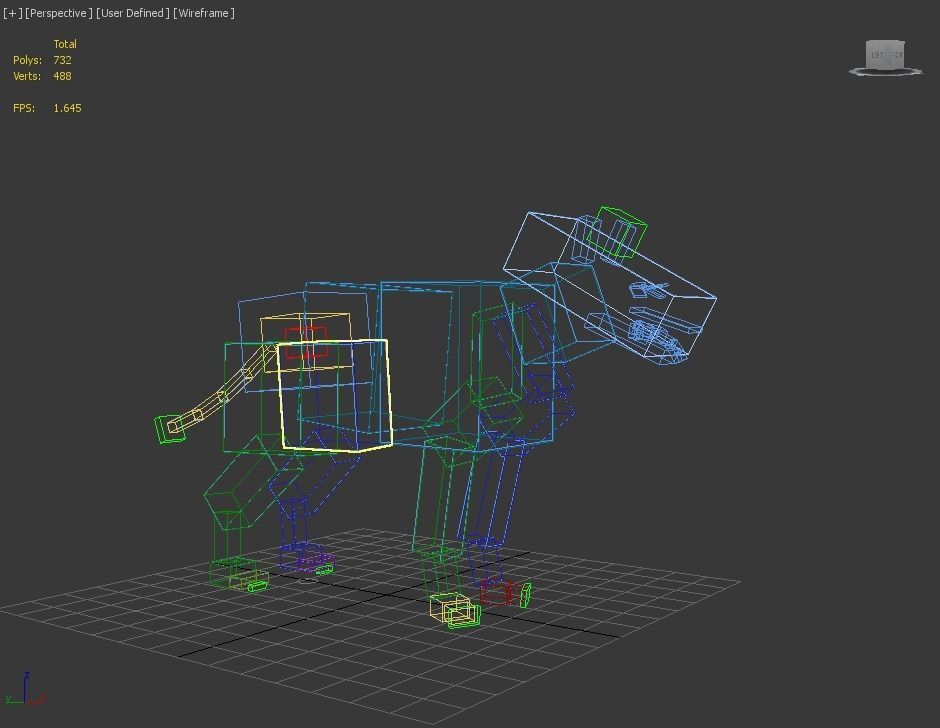This screenshot has width=940, height=728.
Task: Click the Total statistics heading
Action: click(65, 44)
